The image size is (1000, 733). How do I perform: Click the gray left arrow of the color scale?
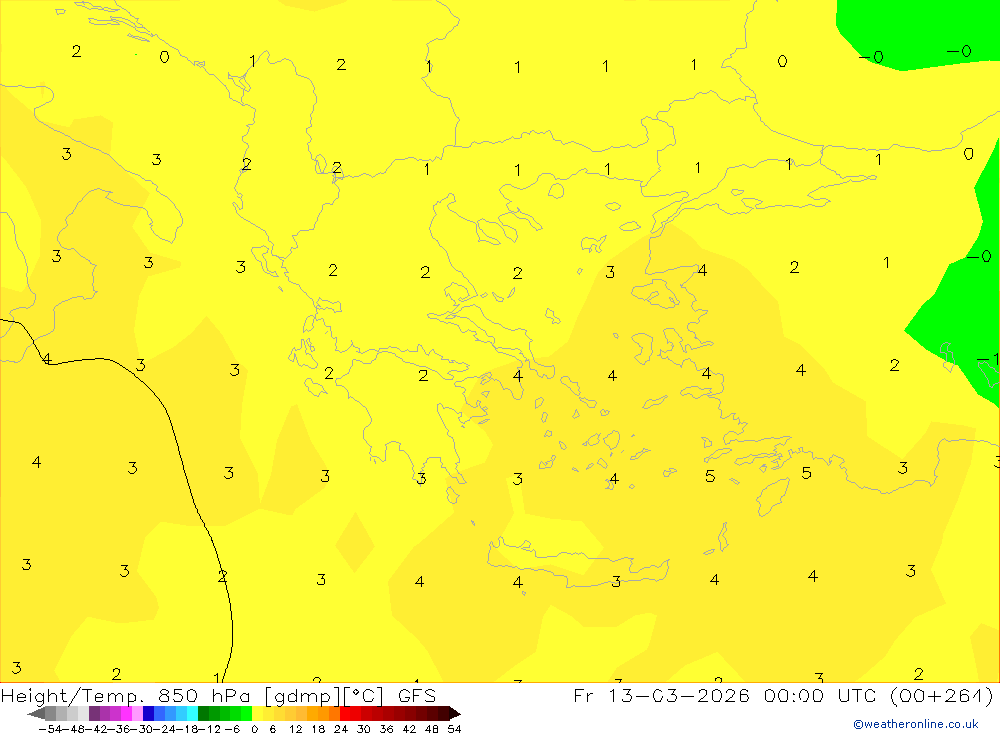point(37,714)
